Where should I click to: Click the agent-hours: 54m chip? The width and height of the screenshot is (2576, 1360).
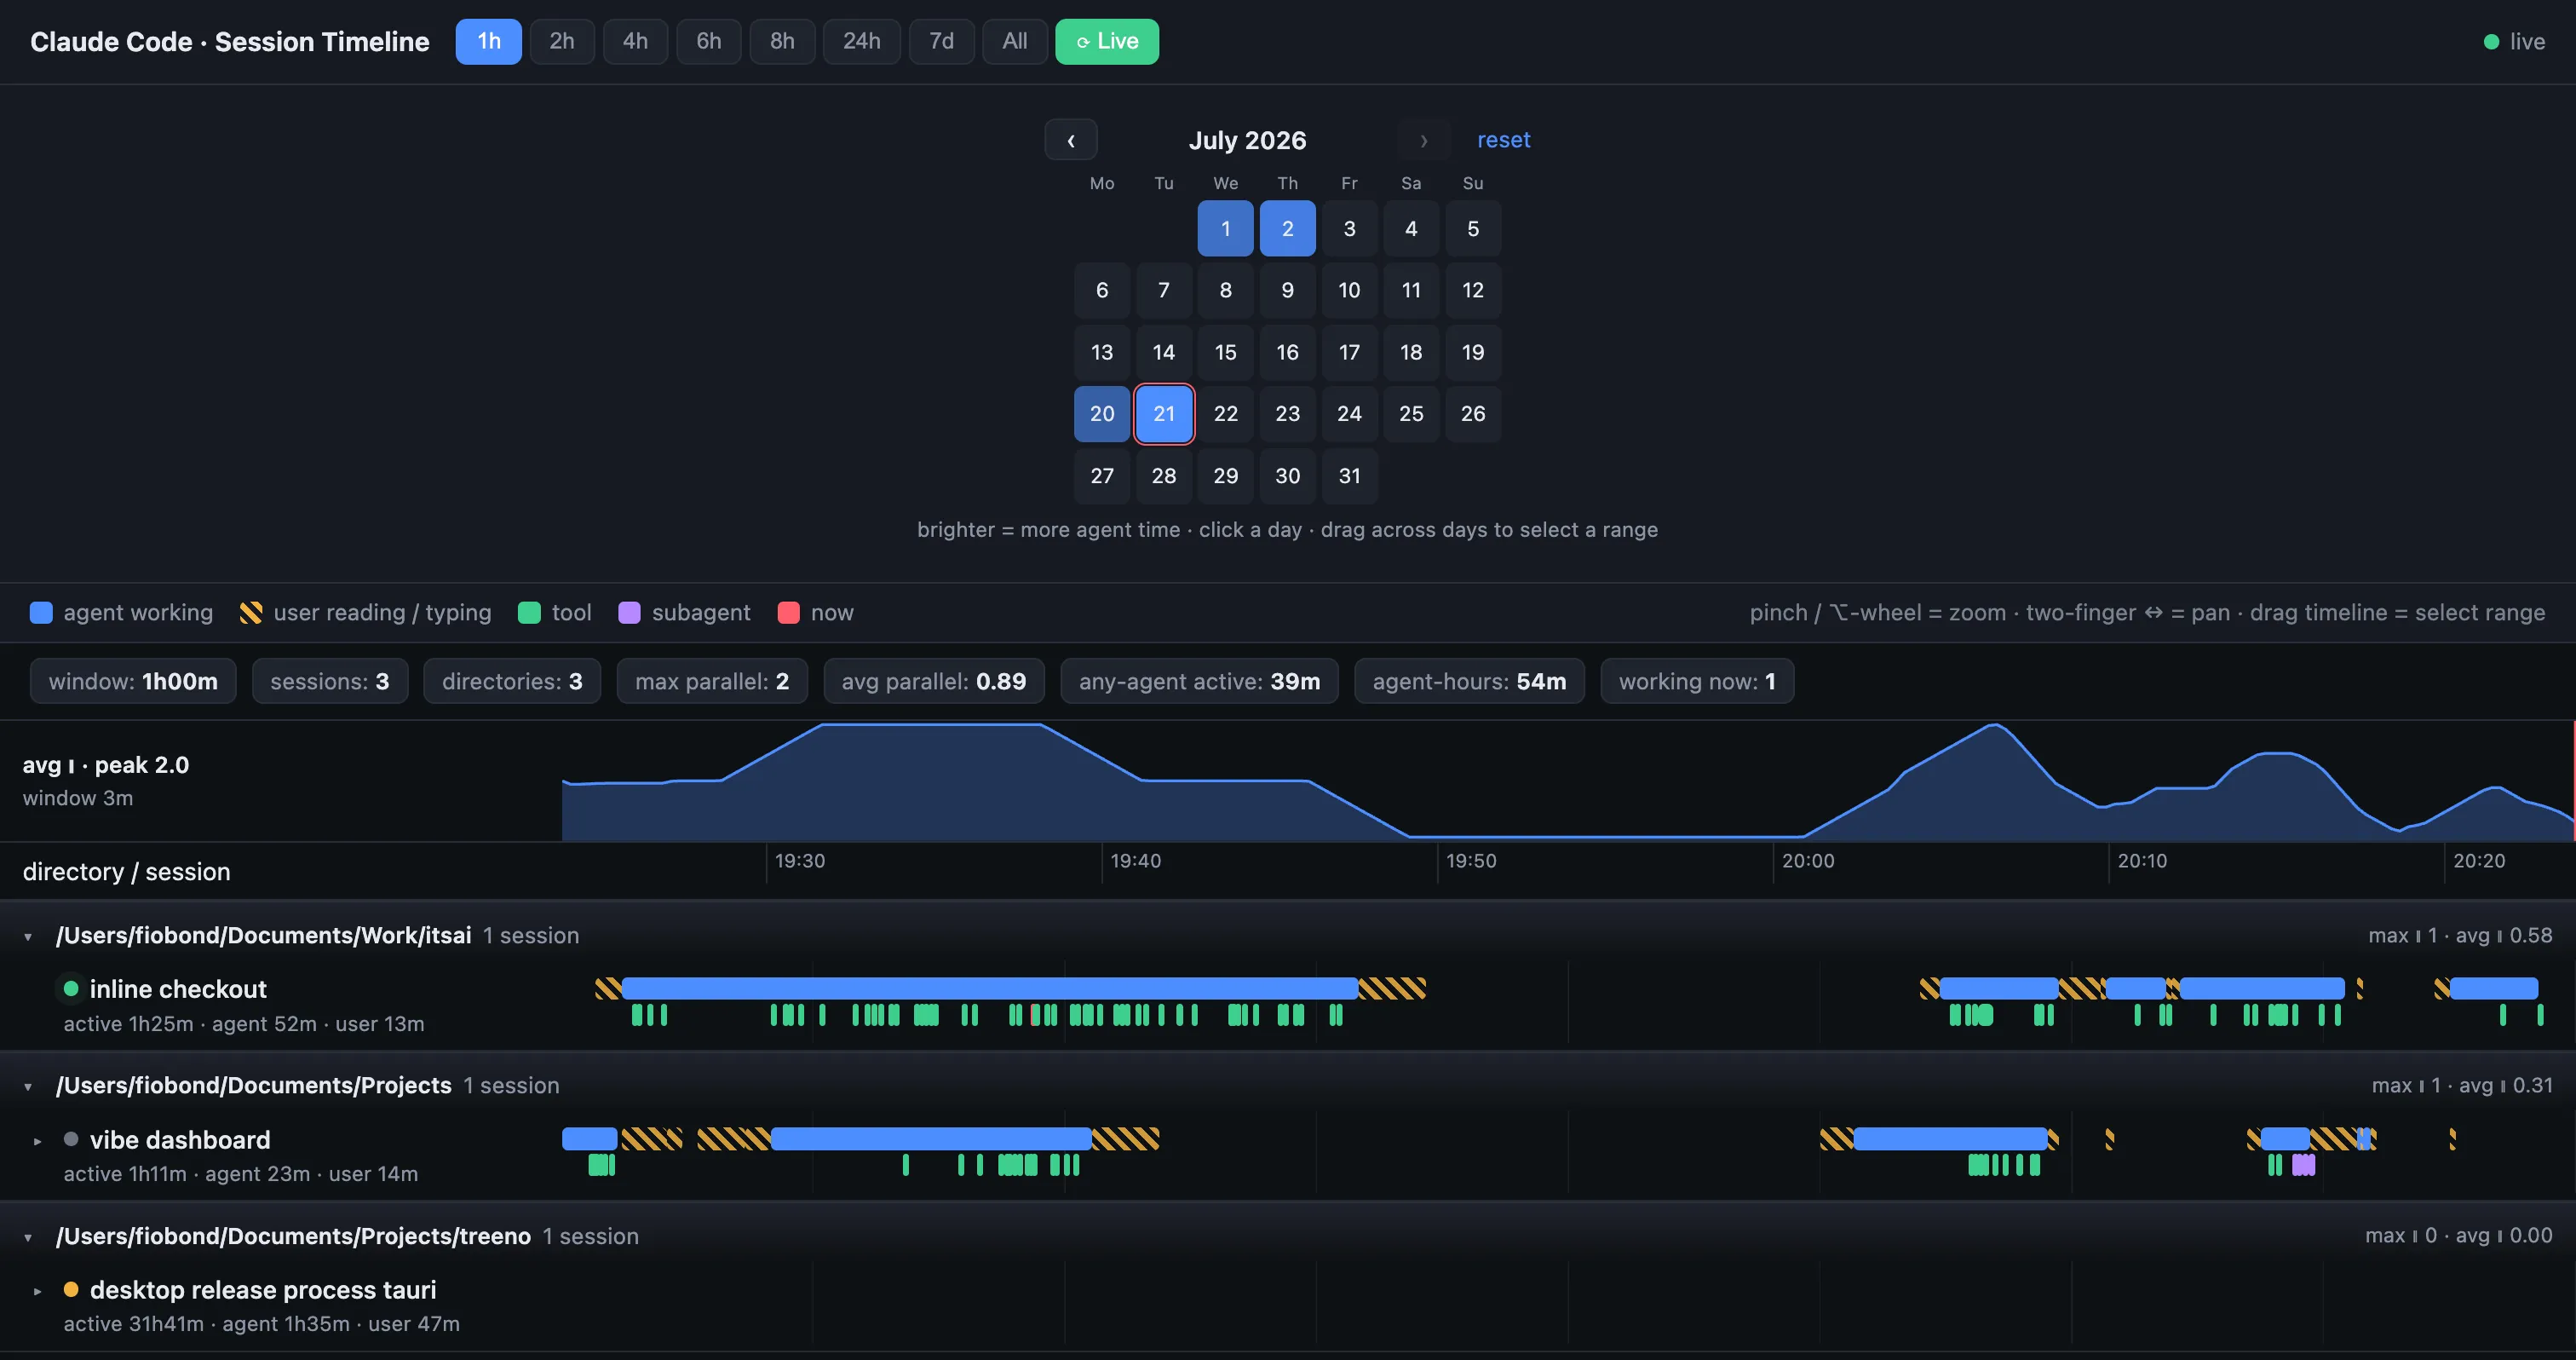click(x=1469, y=681)
